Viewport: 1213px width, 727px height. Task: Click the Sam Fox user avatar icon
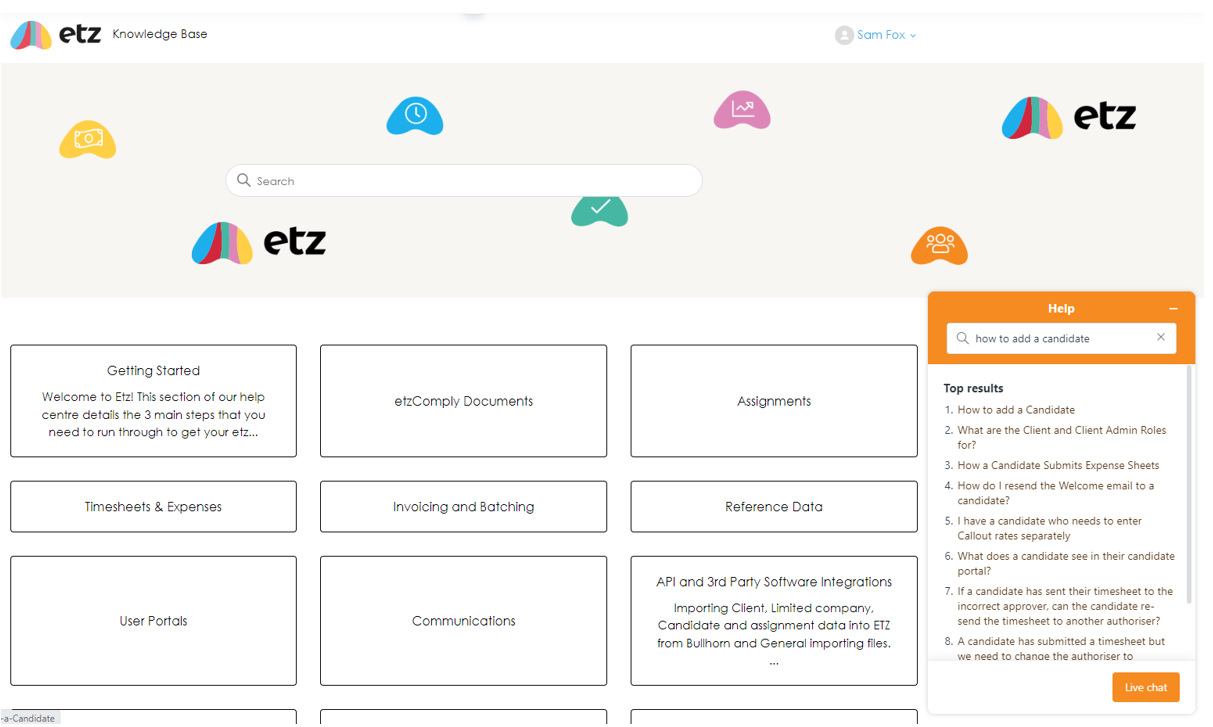coord(844,35)
